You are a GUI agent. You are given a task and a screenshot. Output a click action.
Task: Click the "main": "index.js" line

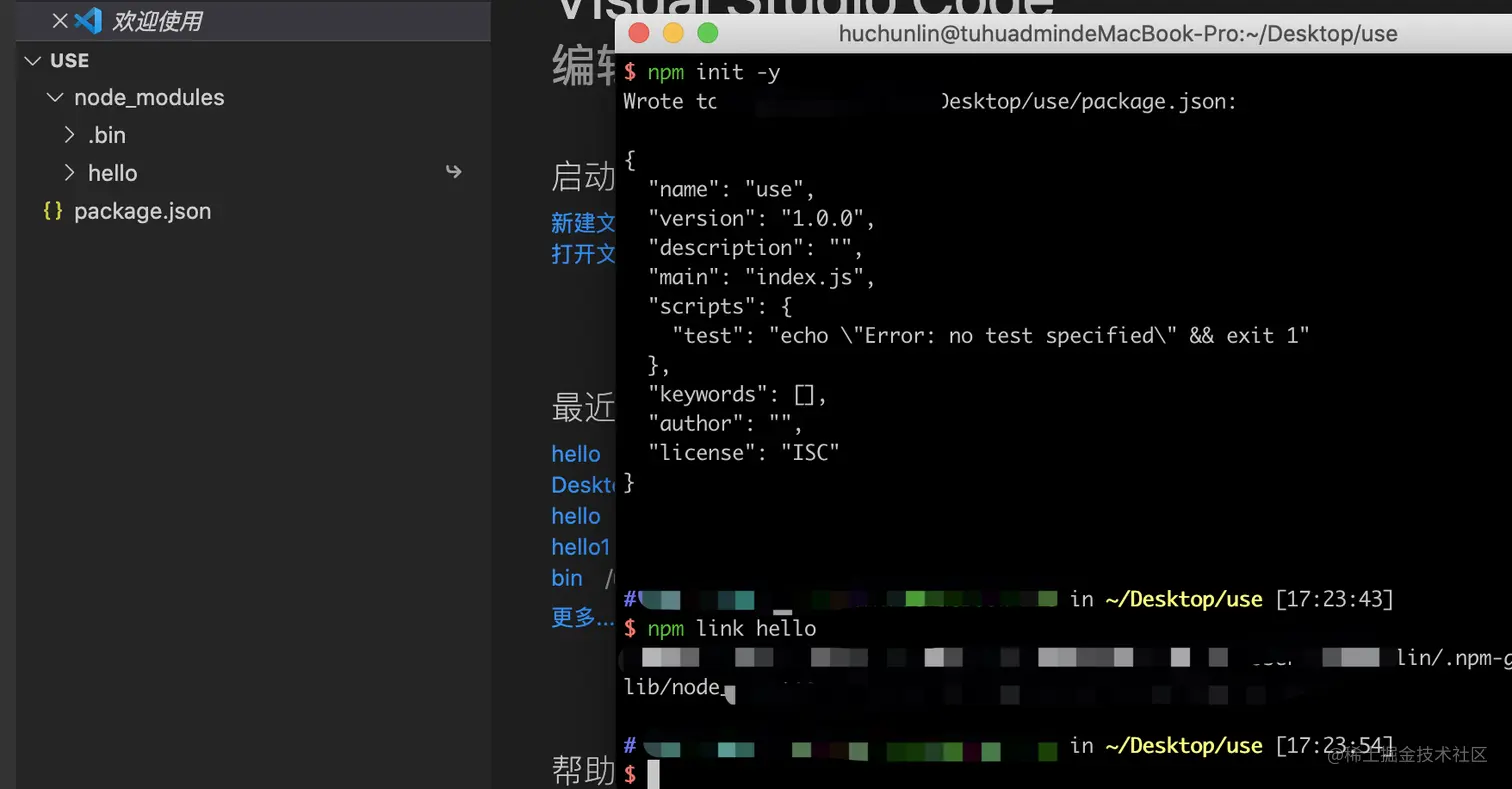(762, 277)
